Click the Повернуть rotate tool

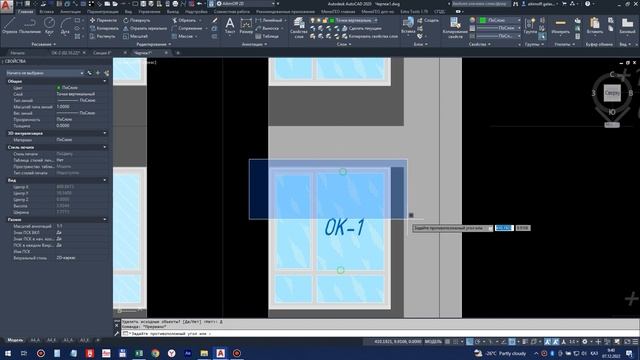[137, 20]
